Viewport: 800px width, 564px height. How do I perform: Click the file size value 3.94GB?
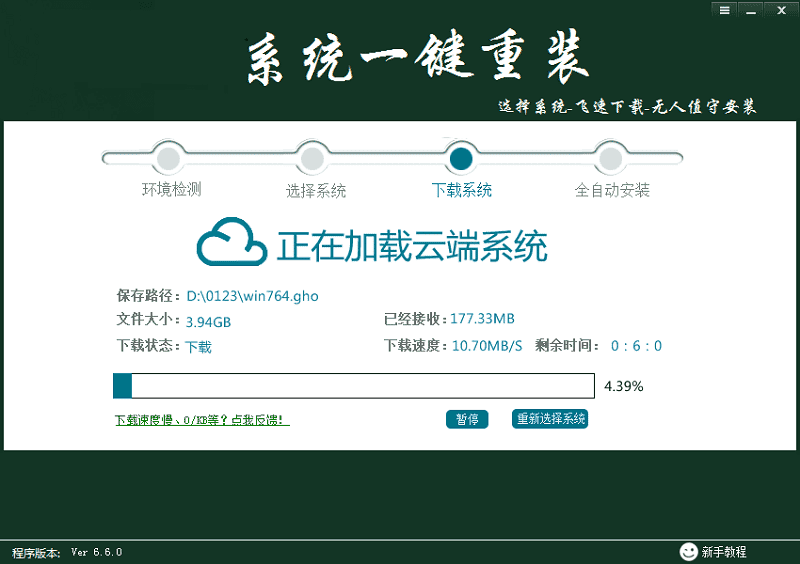pyautogui.click(x=208, y=322)
